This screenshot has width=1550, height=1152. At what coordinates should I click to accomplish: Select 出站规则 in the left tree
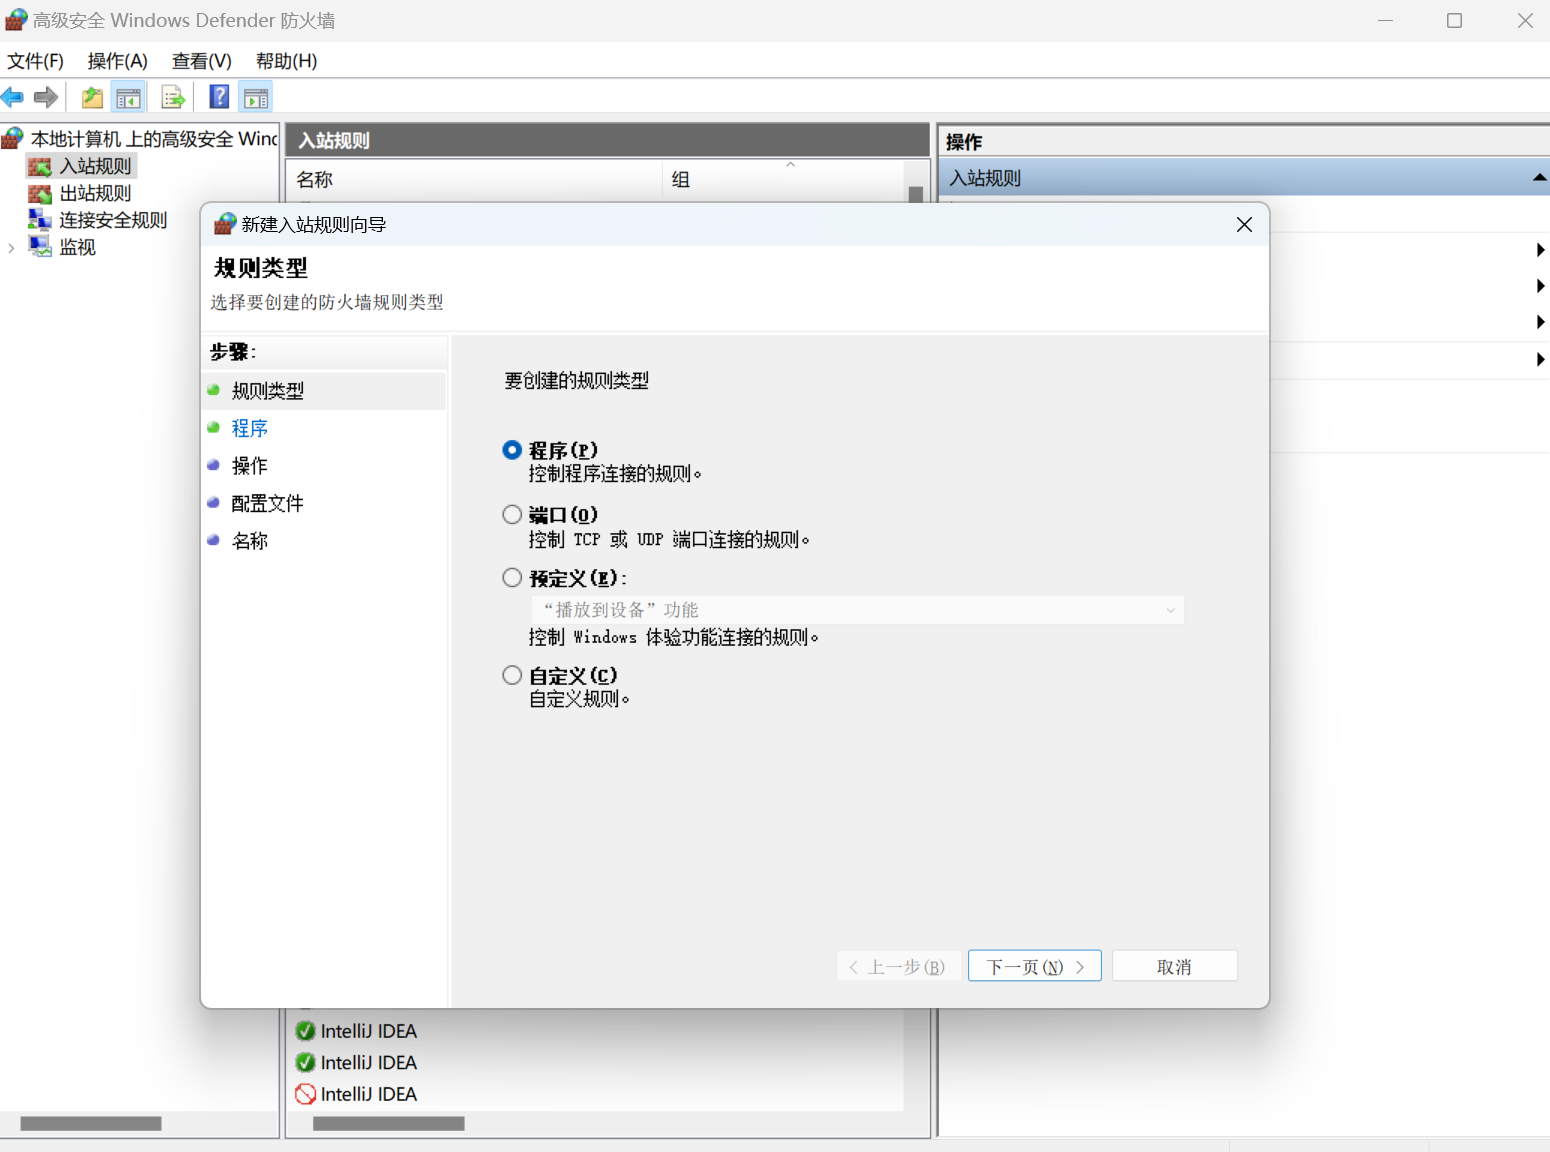click(96, 193)
